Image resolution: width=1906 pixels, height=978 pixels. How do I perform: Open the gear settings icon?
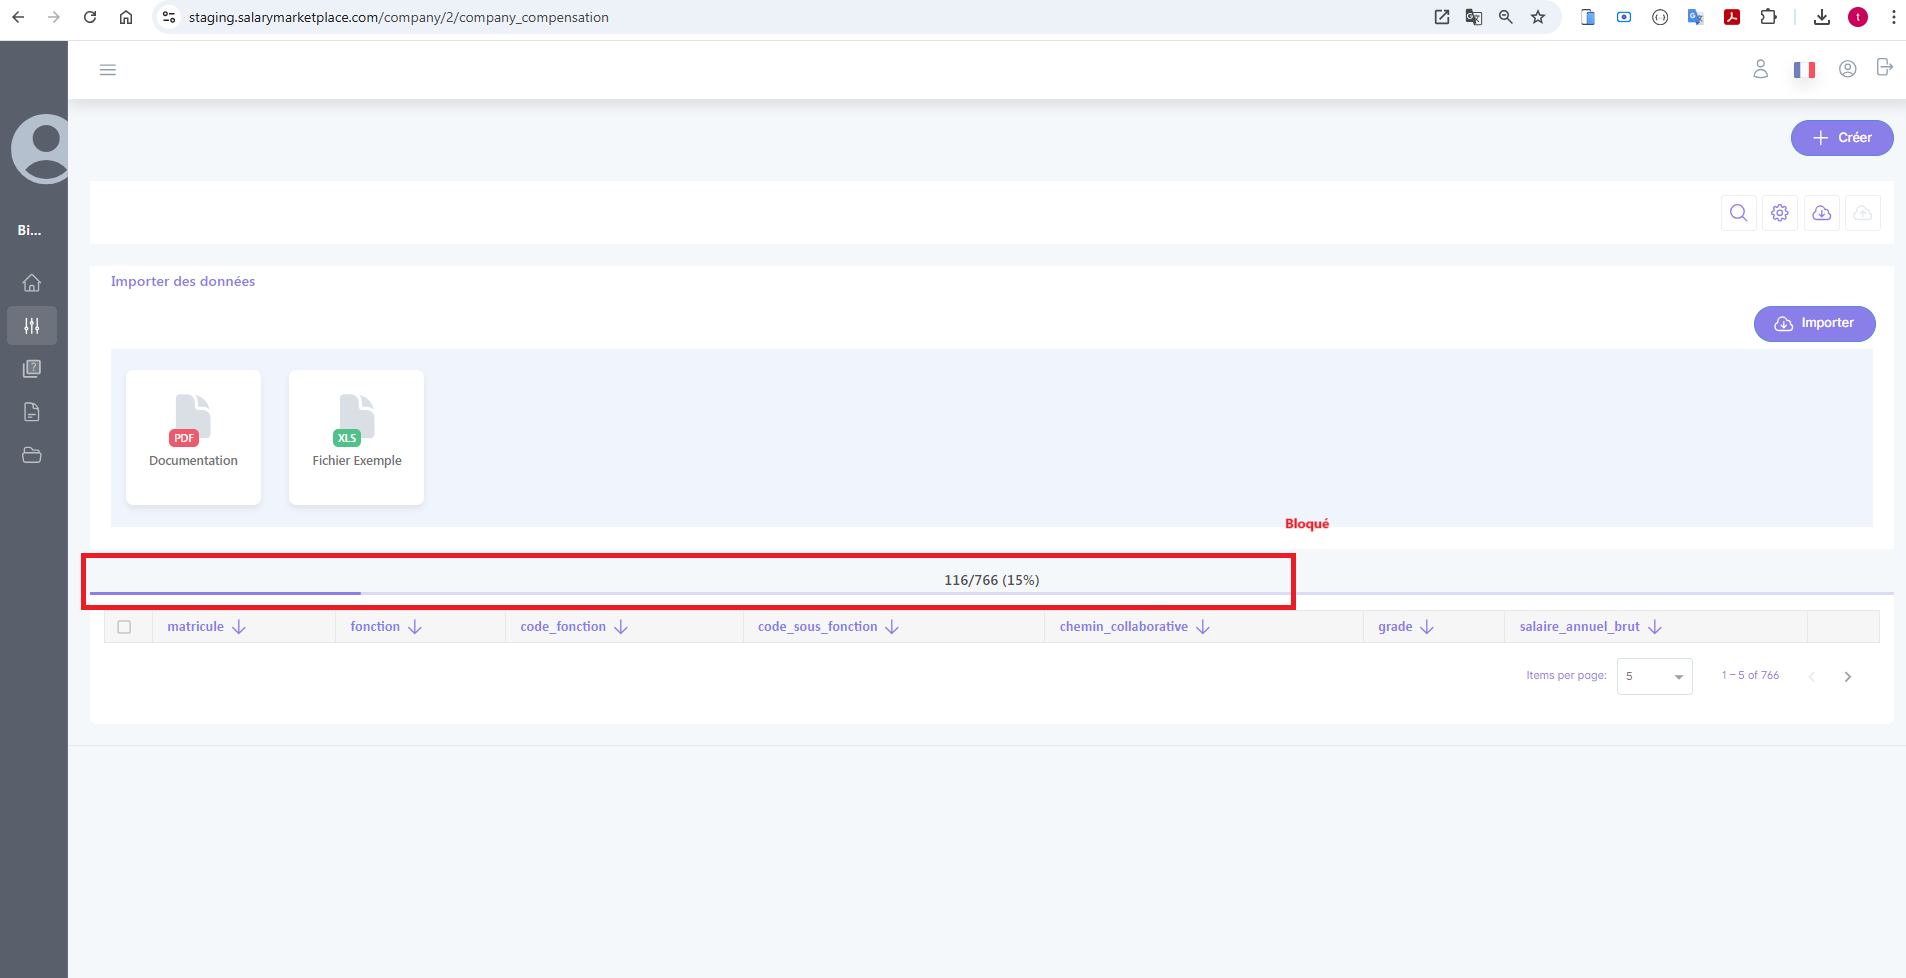pyautogui.click(x=1780, y=213)
